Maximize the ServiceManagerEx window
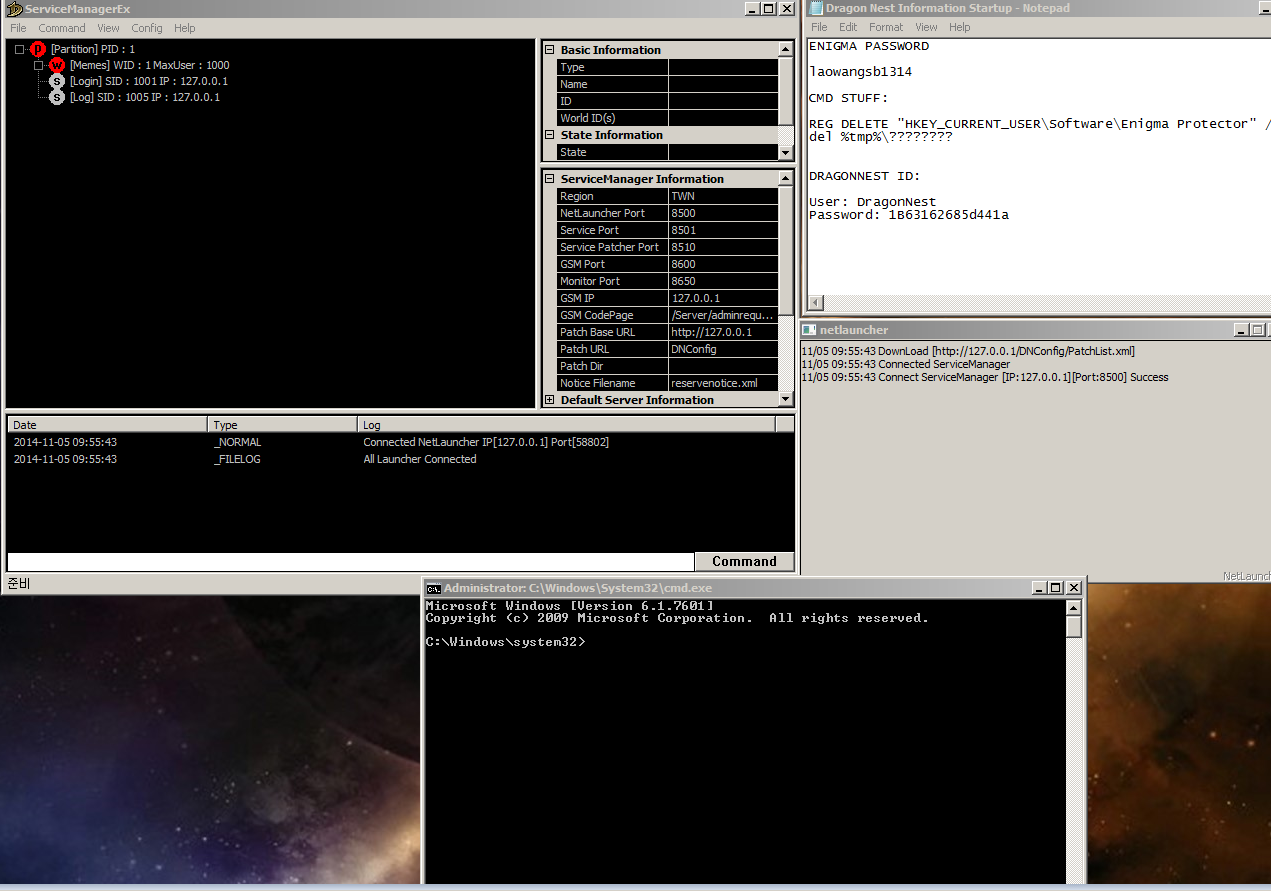The image size is (1271, 891). (x=768, y=8)
